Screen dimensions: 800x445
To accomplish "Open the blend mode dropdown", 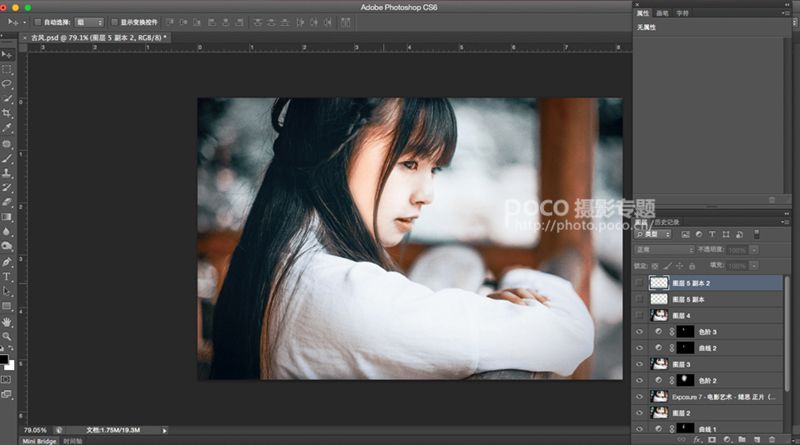I will [x=665, y=250].
